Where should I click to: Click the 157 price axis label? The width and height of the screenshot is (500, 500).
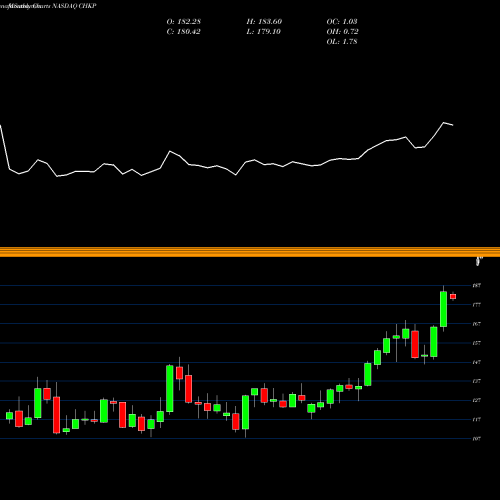pyautogui.click(x=477, y=343)
